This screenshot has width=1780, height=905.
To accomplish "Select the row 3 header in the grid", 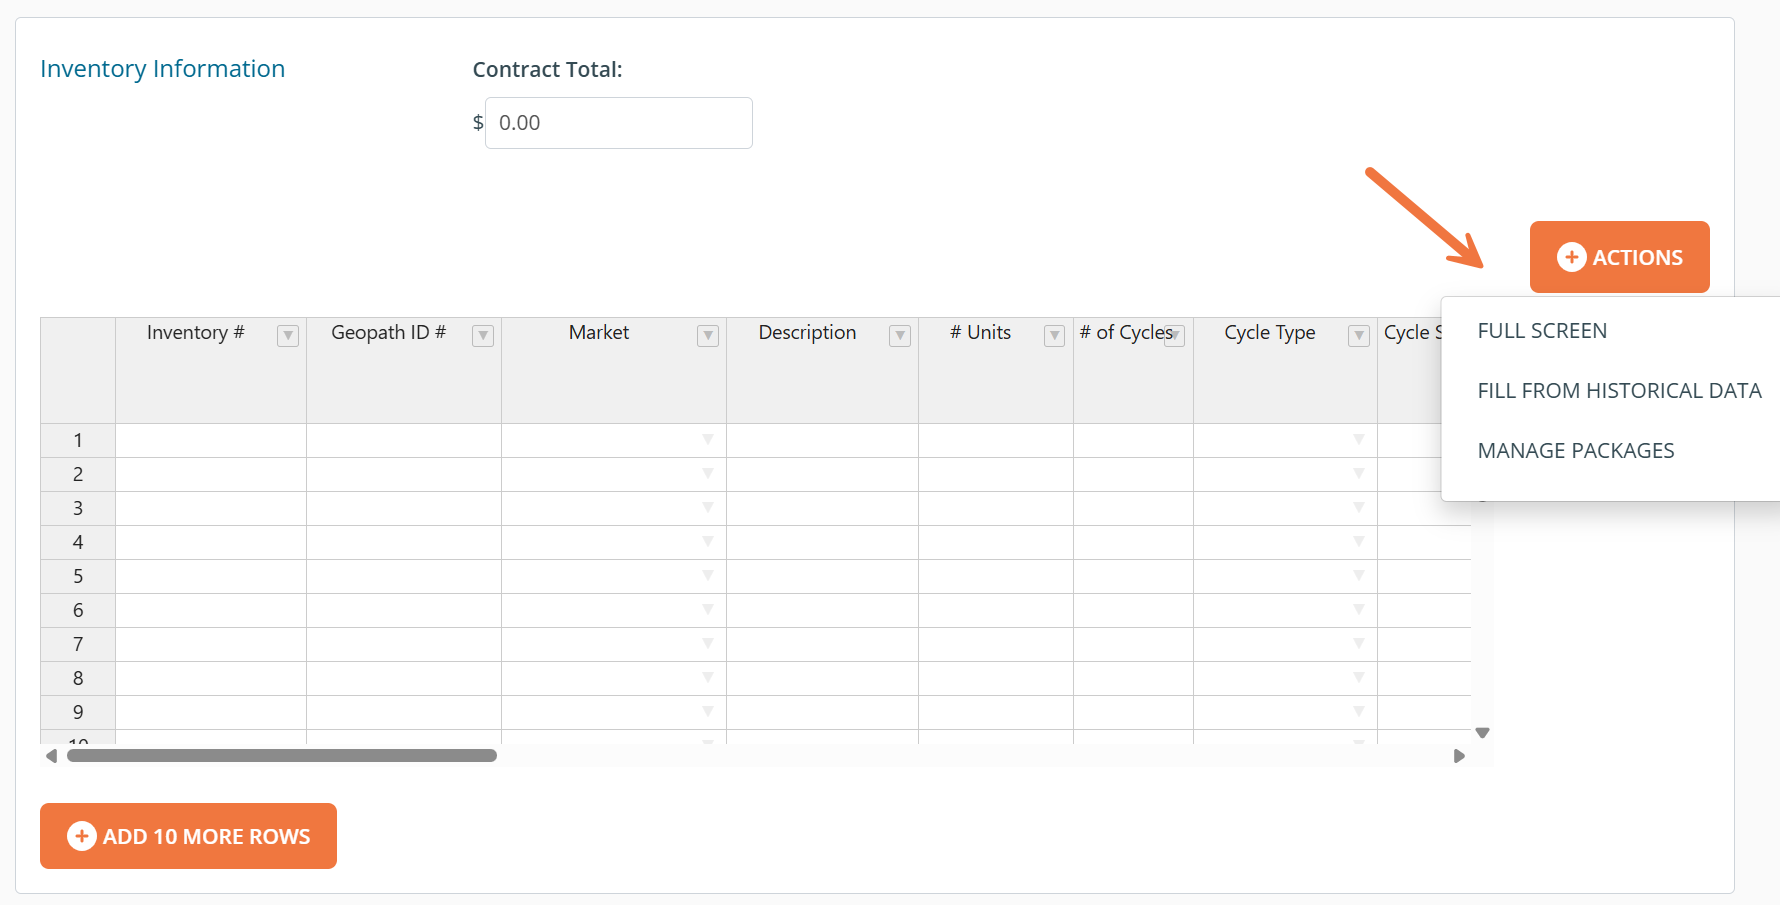I will (x=78, y=508).
